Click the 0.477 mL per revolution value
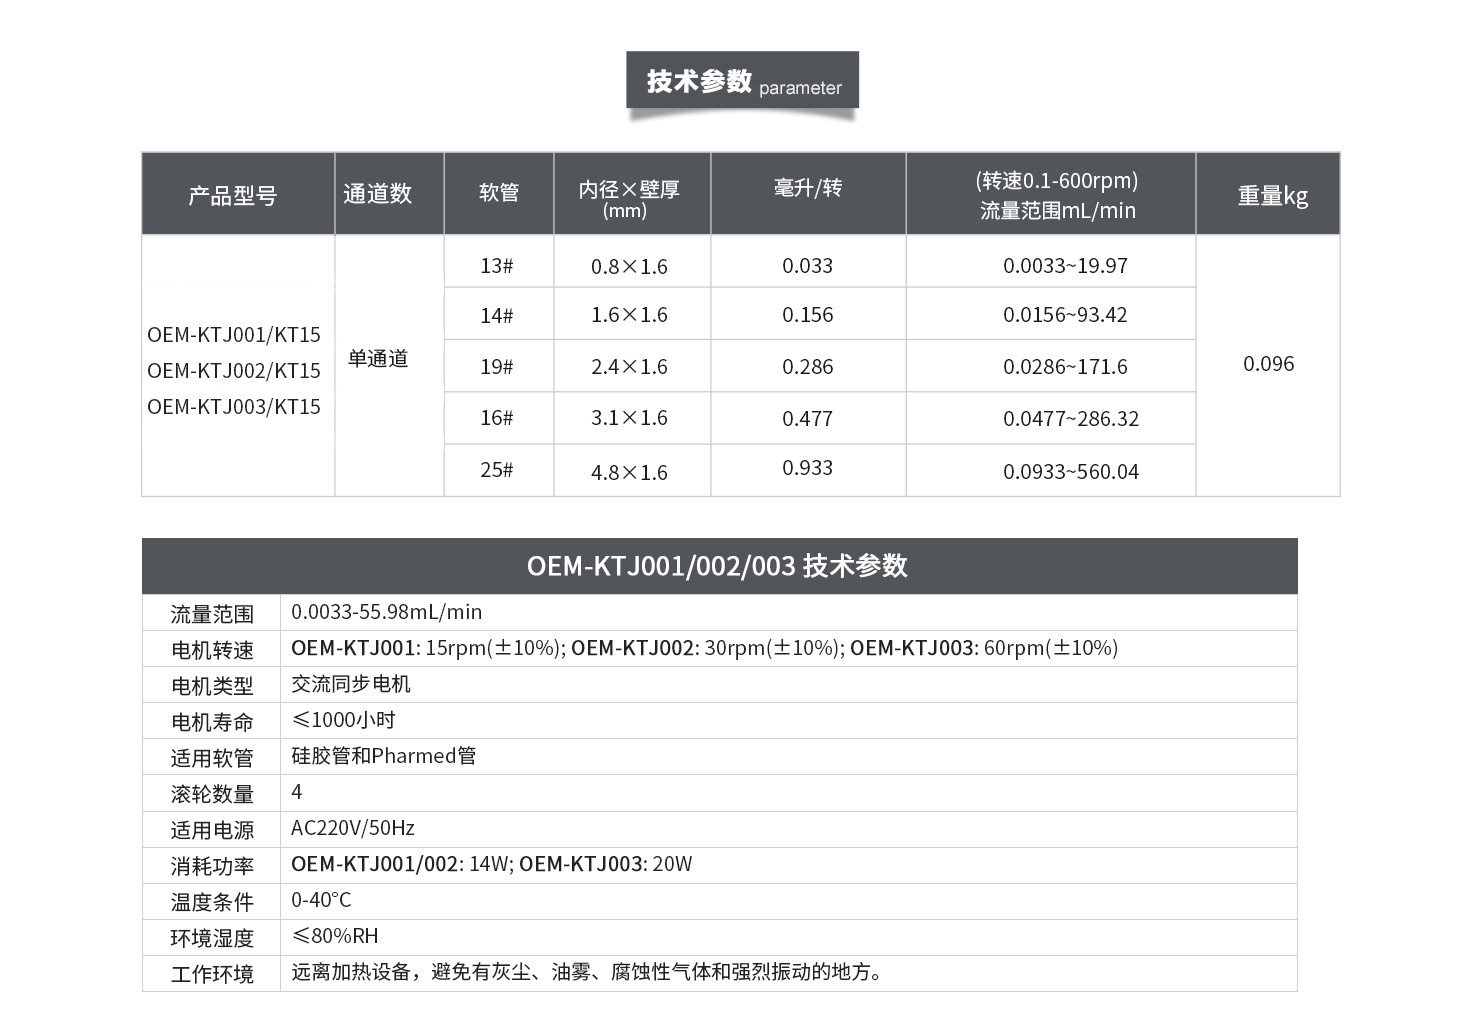Screen dimensions: 1484x1032 click(x=807, y=419)
